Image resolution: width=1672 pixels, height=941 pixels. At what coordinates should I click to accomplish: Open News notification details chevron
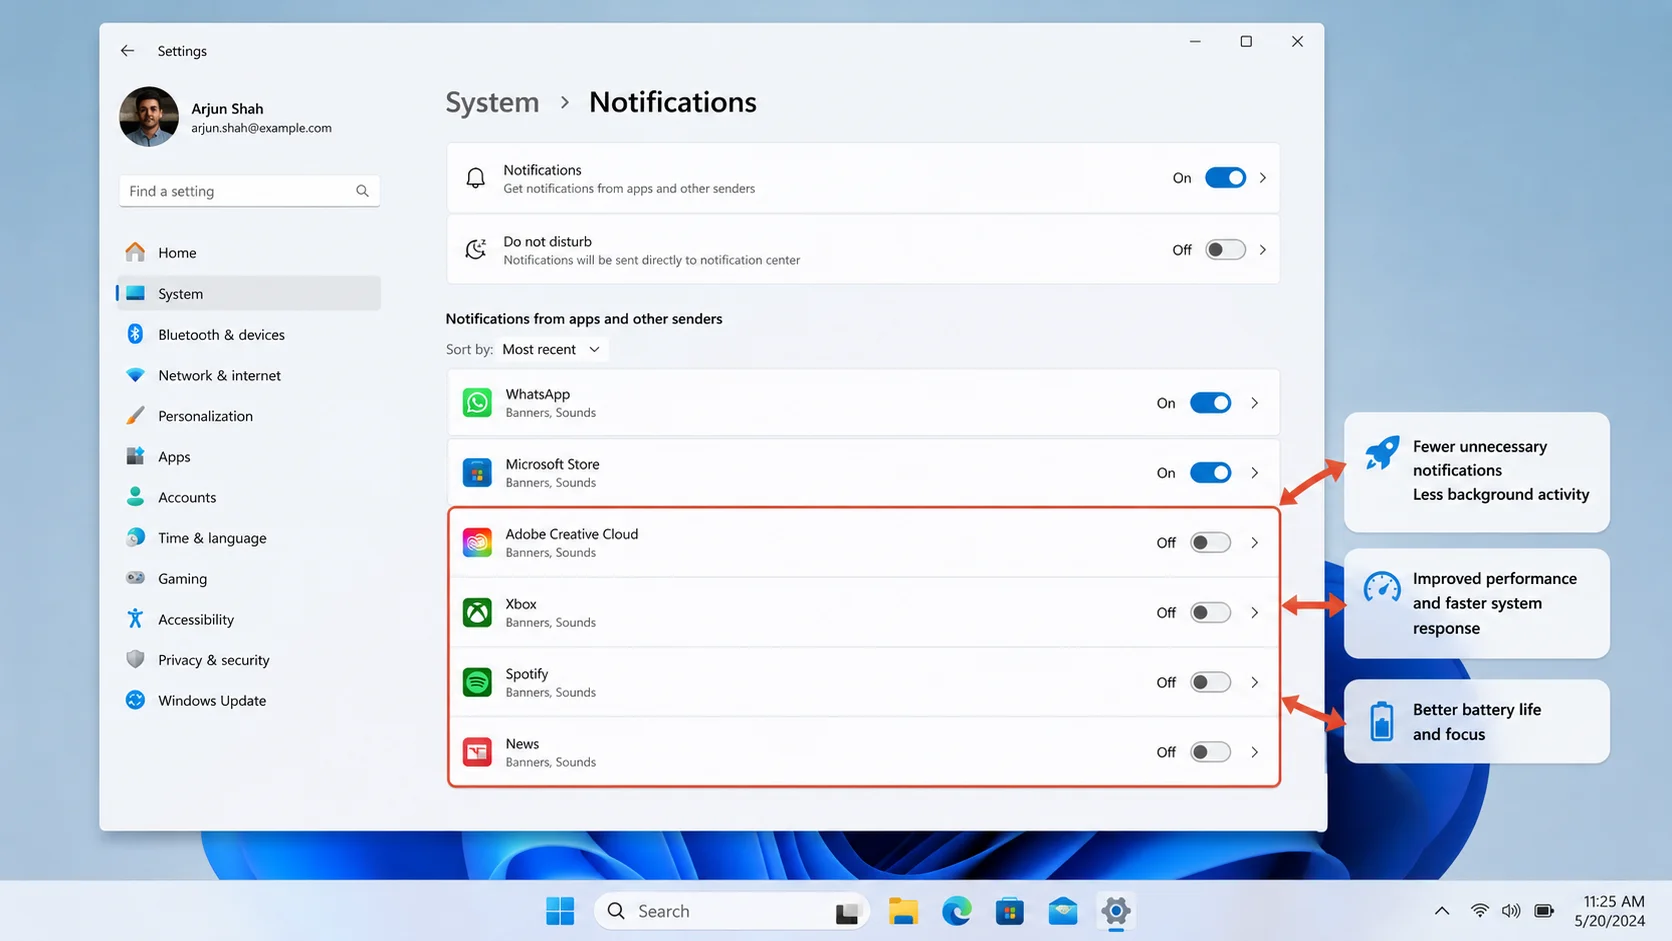(1254, 752)
